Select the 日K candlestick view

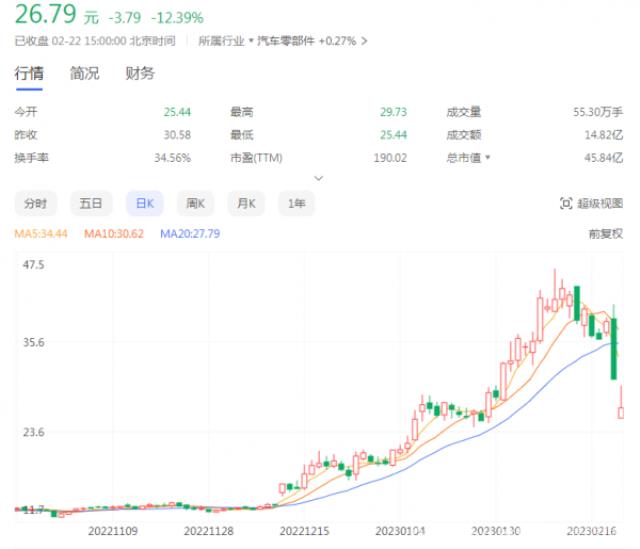[144, 203]
